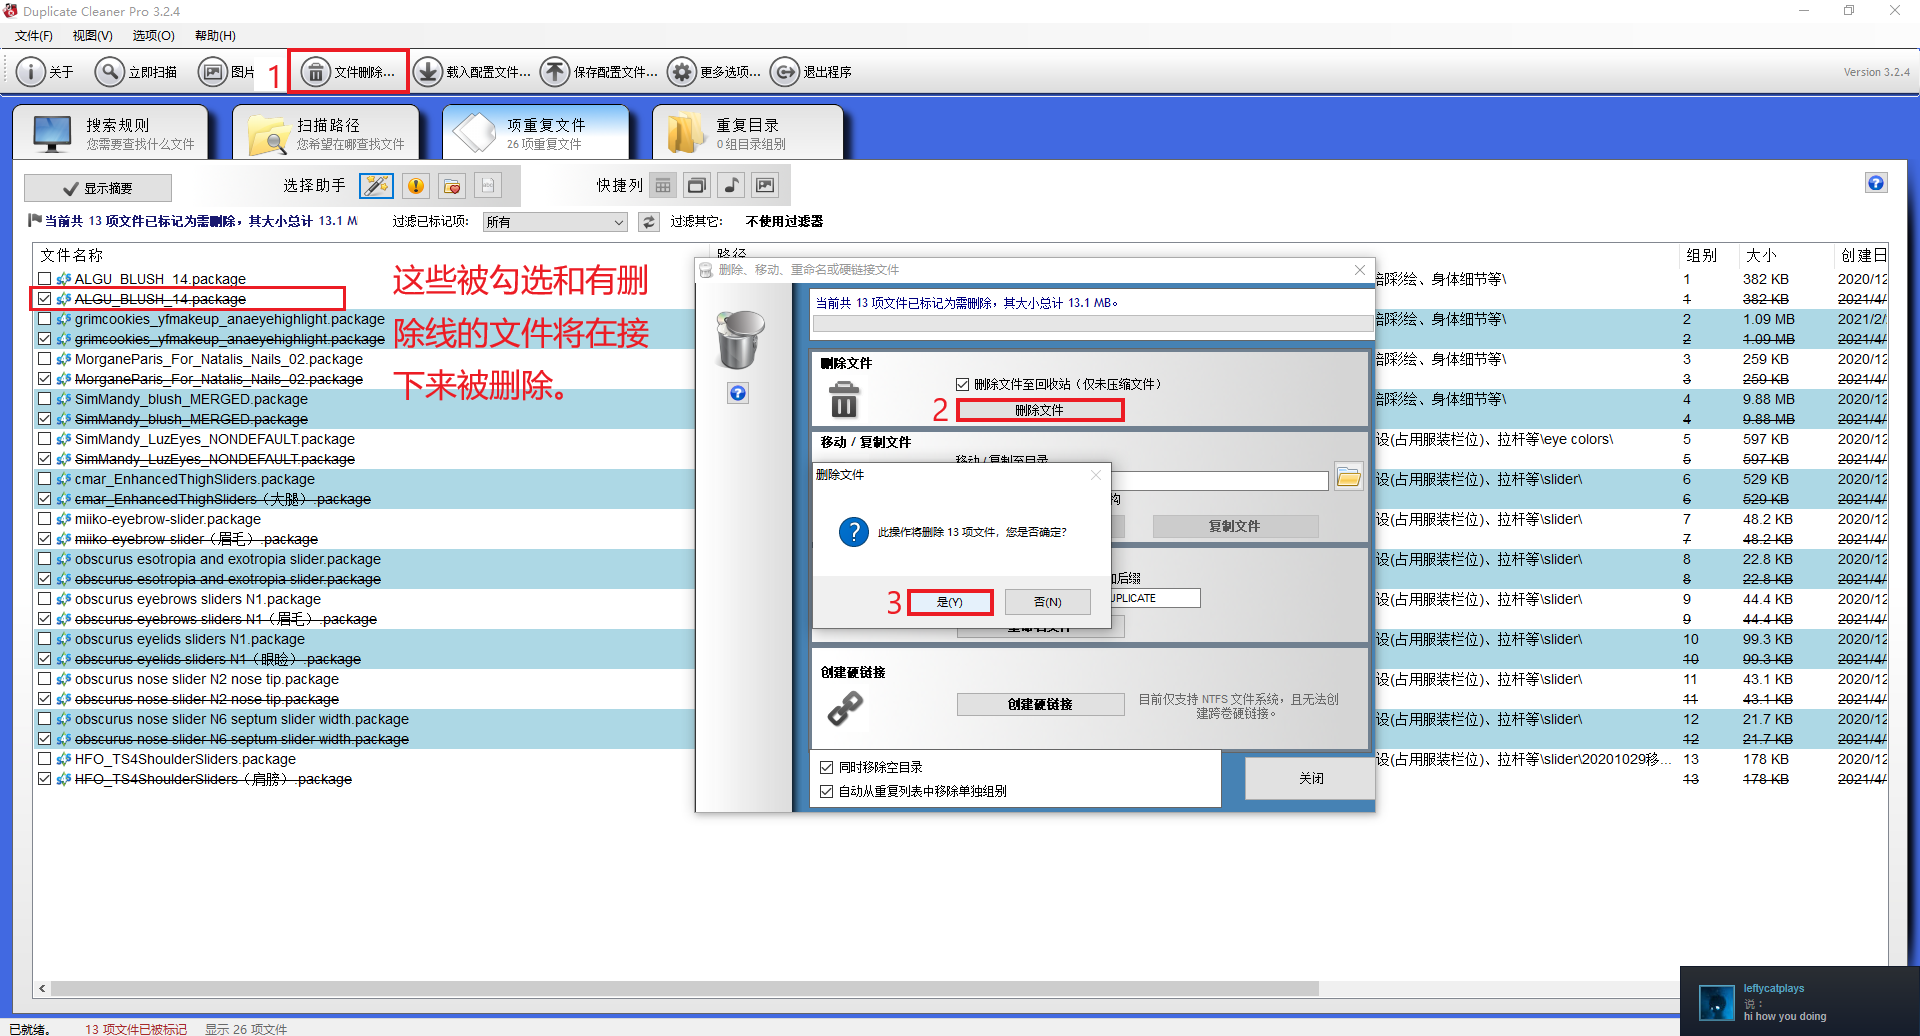Uncheck struck-through MorganeParis Nails package

click(44, 379)
